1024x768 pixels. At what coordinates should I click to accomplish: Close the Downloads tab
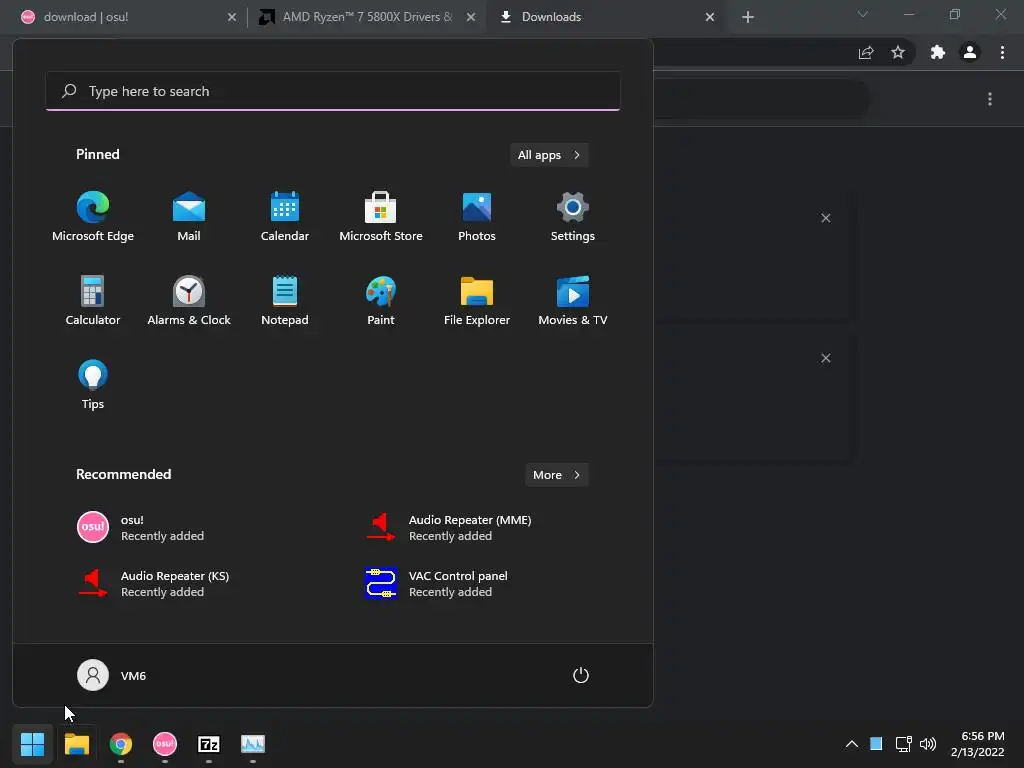tap(710, 17)
